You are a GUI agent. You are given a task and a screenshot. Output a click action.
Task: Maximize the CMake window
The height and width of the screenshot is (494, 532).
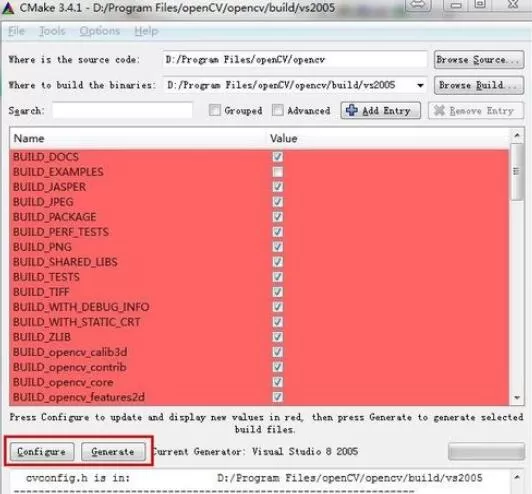tap(480, 4)
